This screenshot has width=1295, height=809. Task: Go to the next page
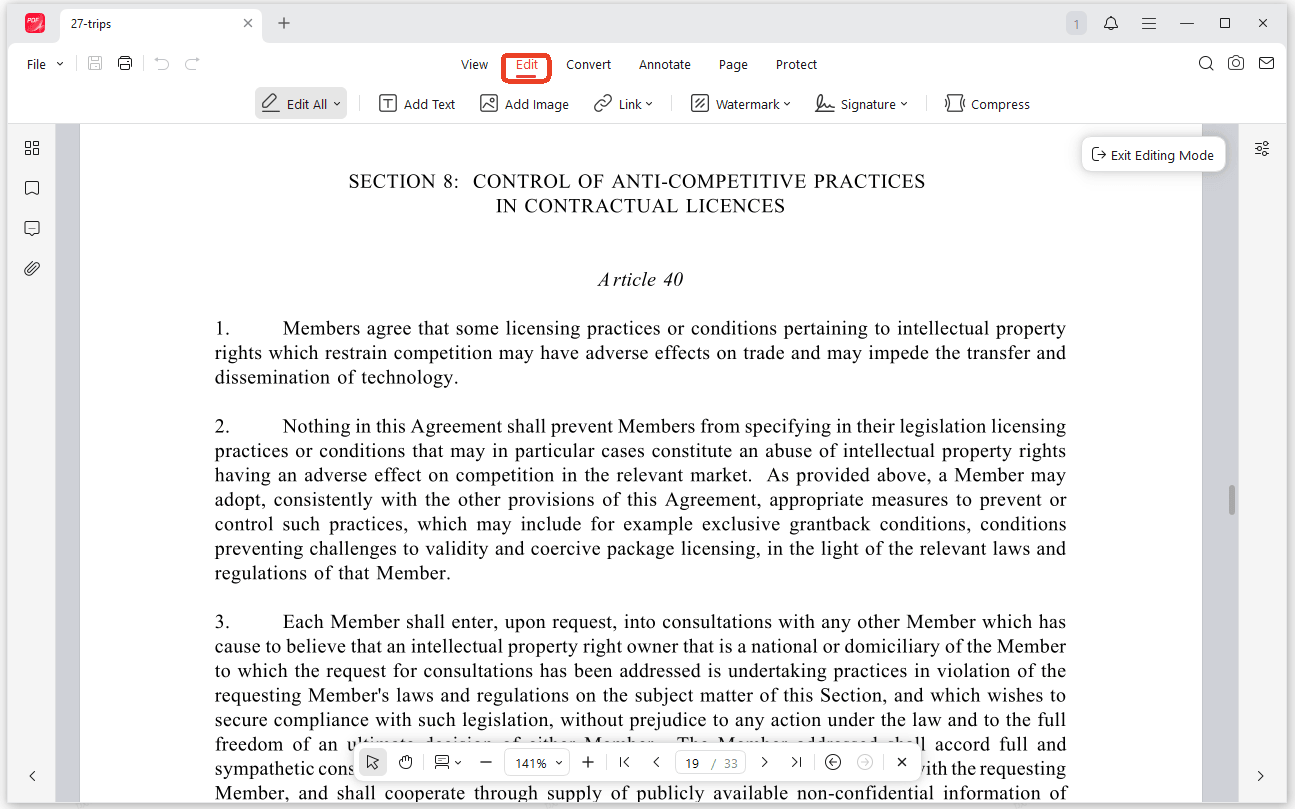(764, 762)
